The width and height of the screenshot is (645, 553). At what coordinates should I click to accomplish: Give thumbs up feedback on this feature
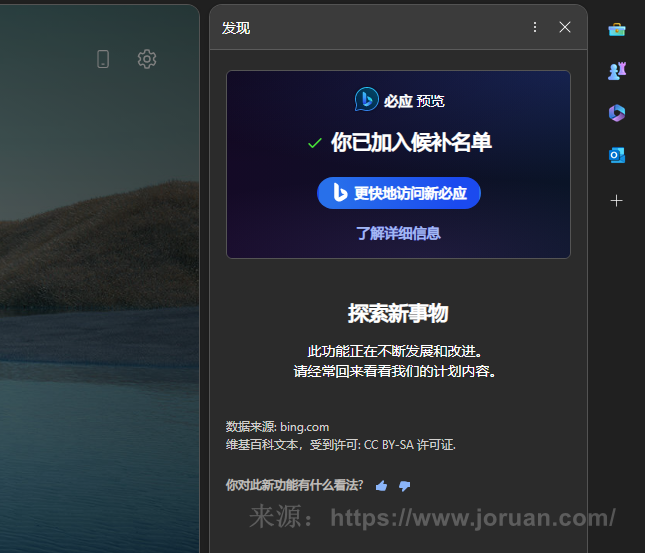(x=381, y=486)
